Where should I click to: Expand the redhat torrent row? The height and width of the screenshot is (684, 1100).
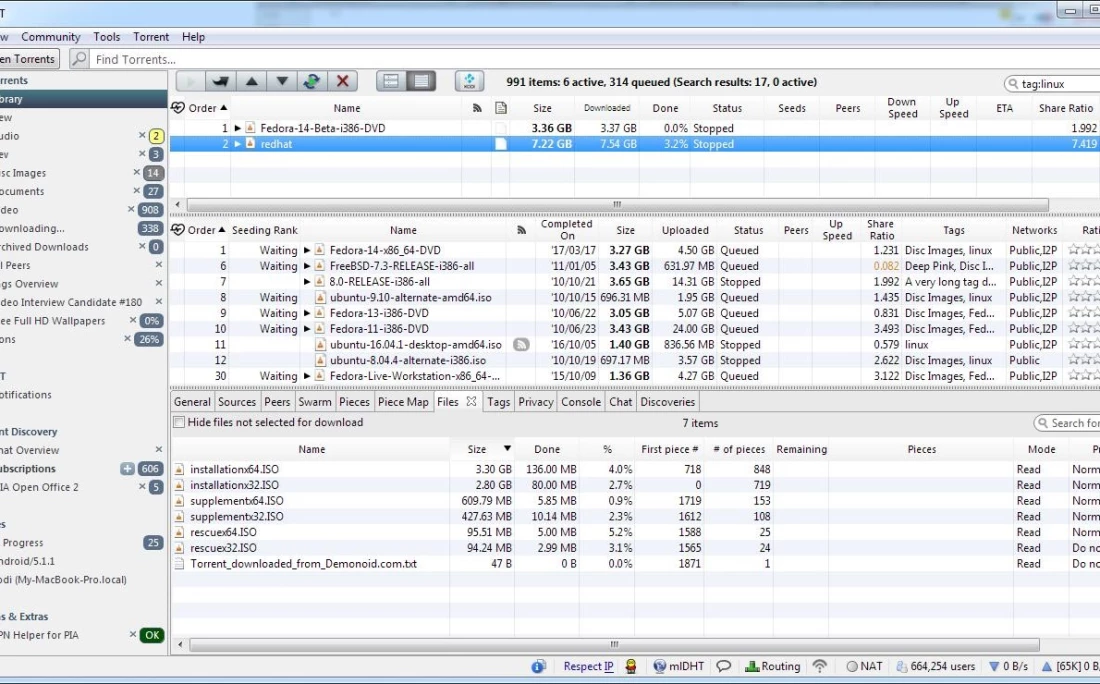tap(238, 144)
